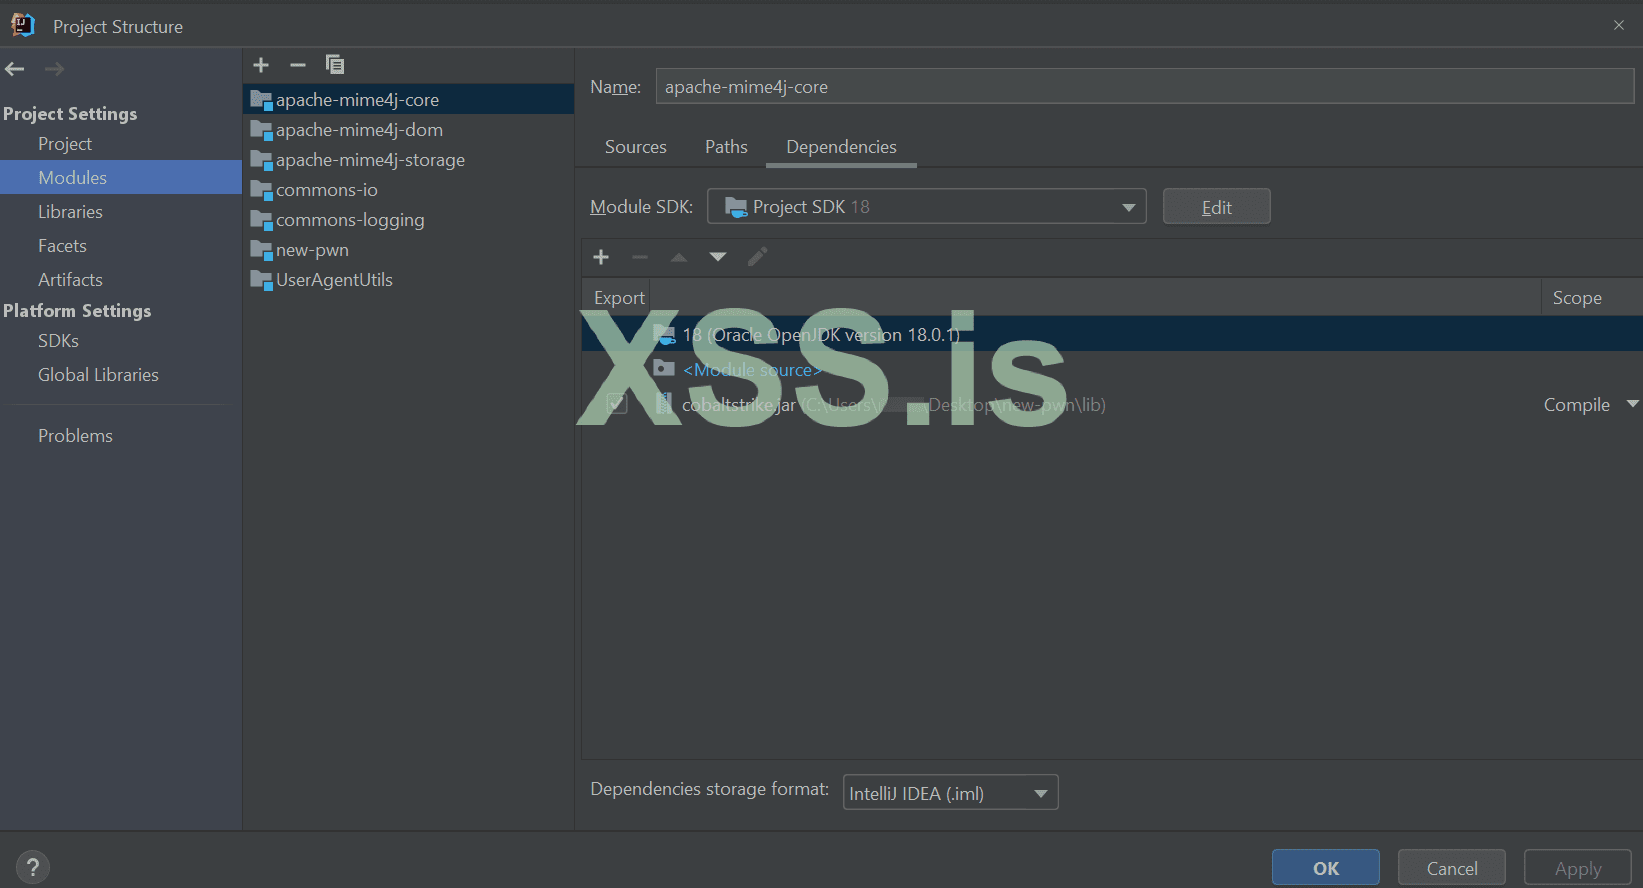1643x888 pixels.
Task: Select the commons-io module
Action: pos(409,190)
